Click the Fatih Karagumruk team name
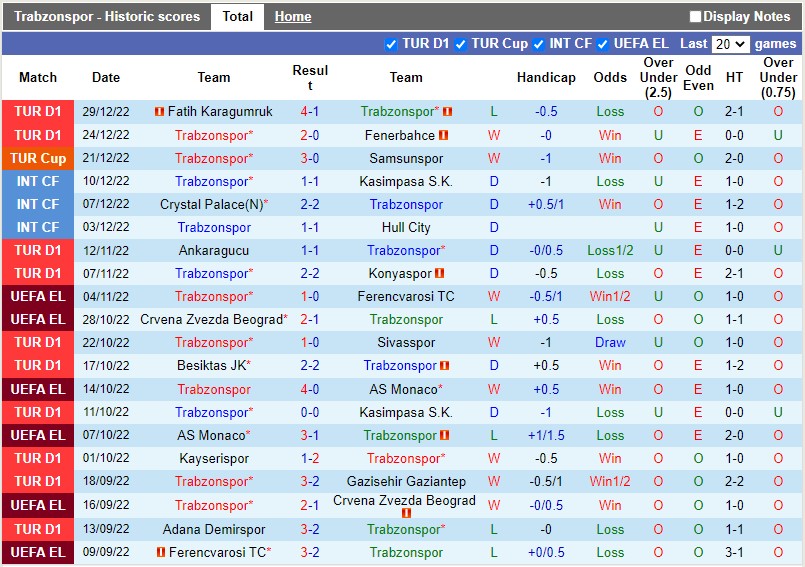 coord(220,111)
